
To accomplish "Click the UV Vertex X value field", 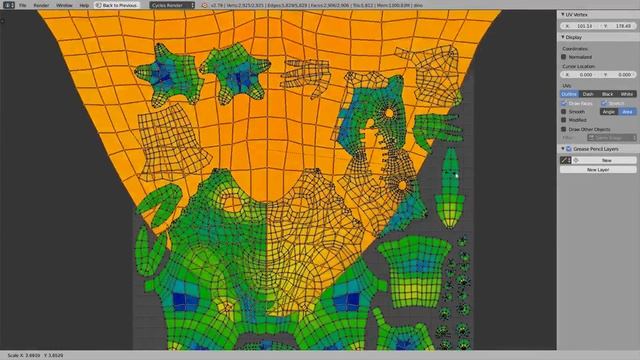I will click(580, 26).
